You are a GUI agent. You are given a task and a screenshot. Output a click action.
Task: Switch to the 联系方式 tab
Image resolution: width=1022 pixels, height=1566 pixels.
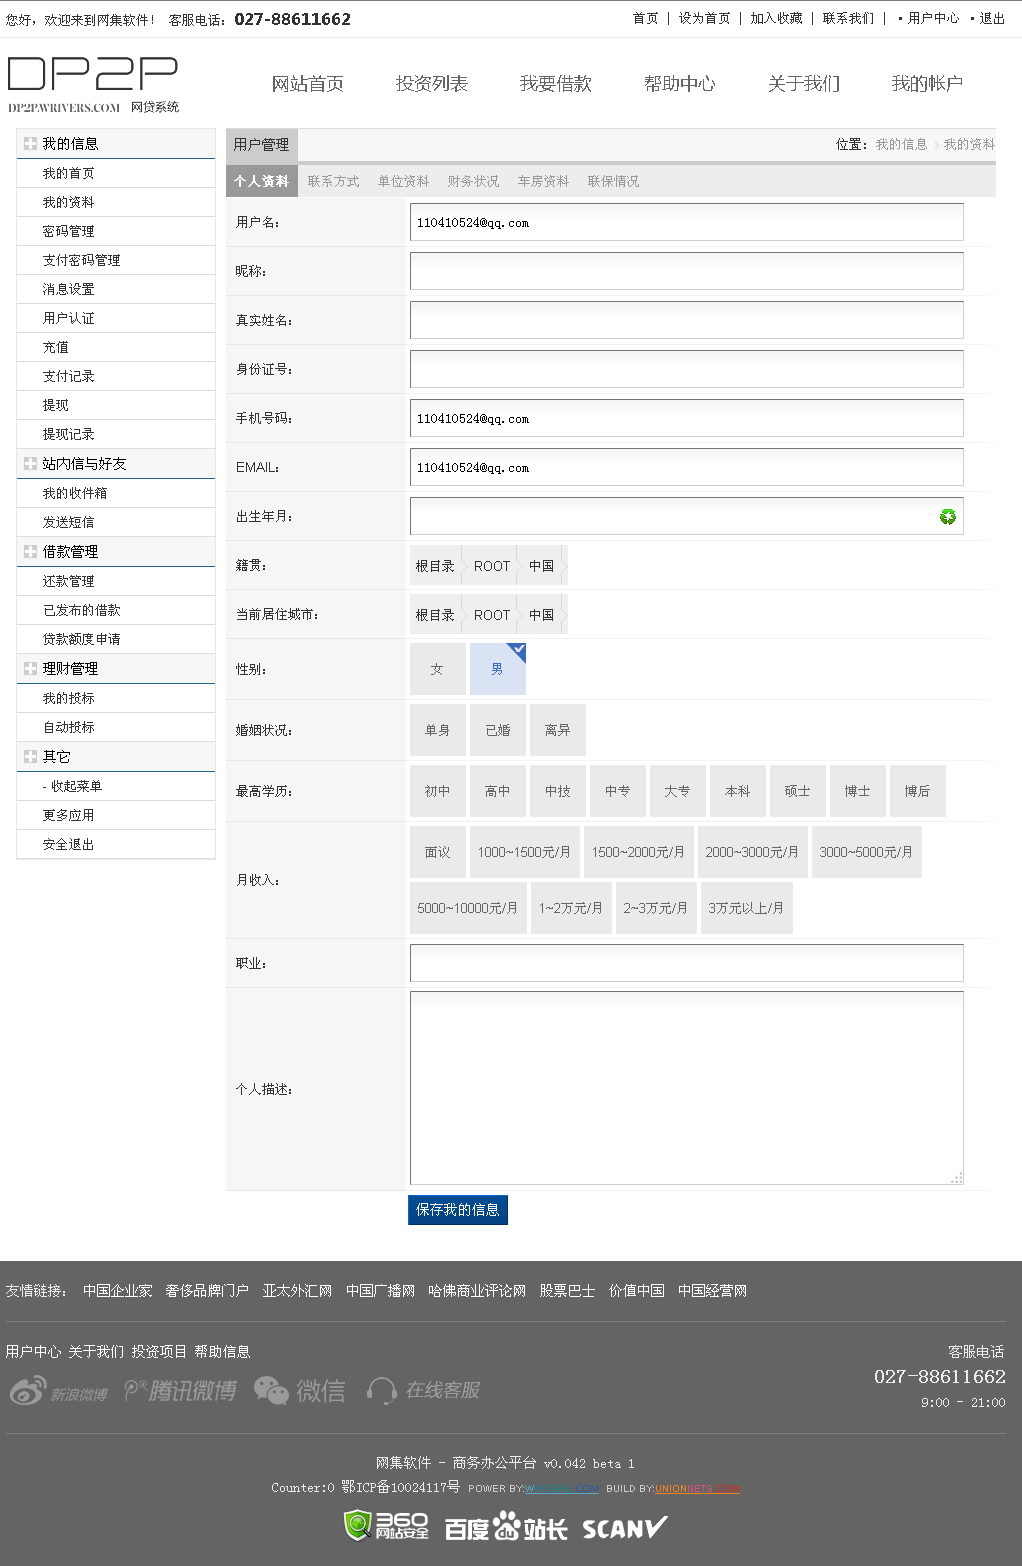tap(333, 182)
